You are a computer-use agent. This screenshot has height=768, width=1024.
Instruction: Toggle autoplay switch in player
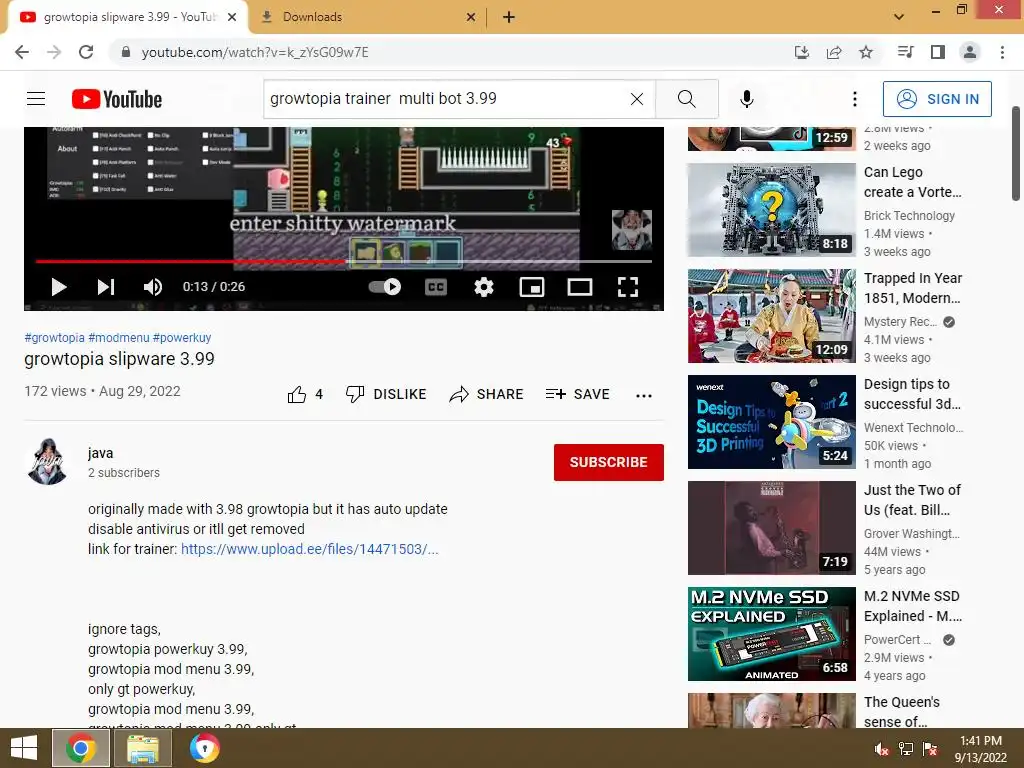click(385, 287)
